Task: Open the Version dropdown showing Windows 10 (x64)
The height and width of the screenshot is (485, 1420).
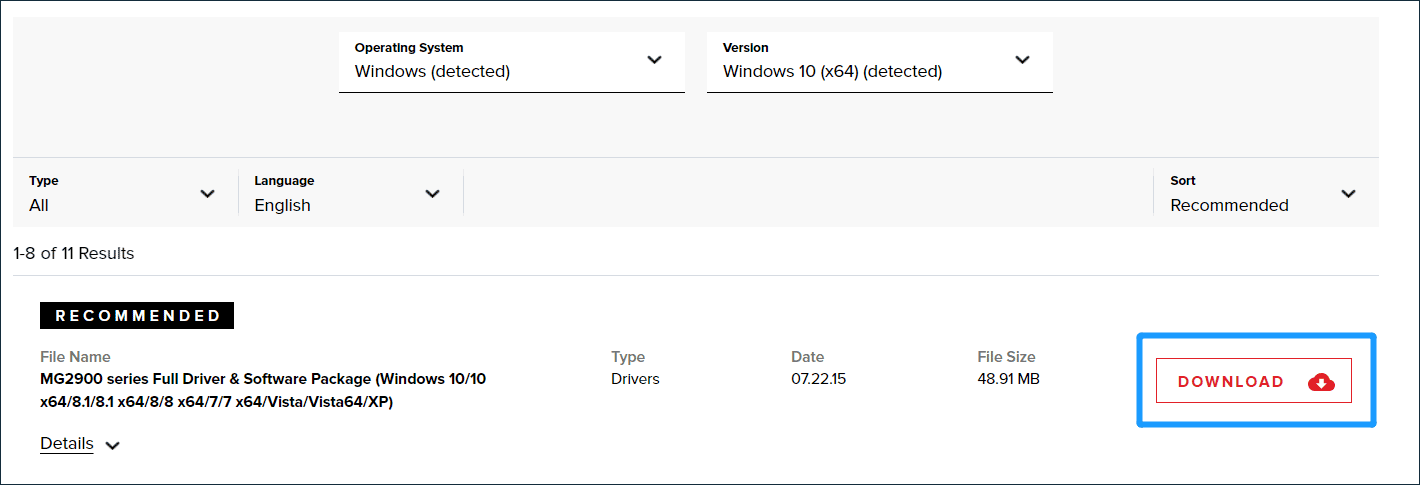Action: 880,62
